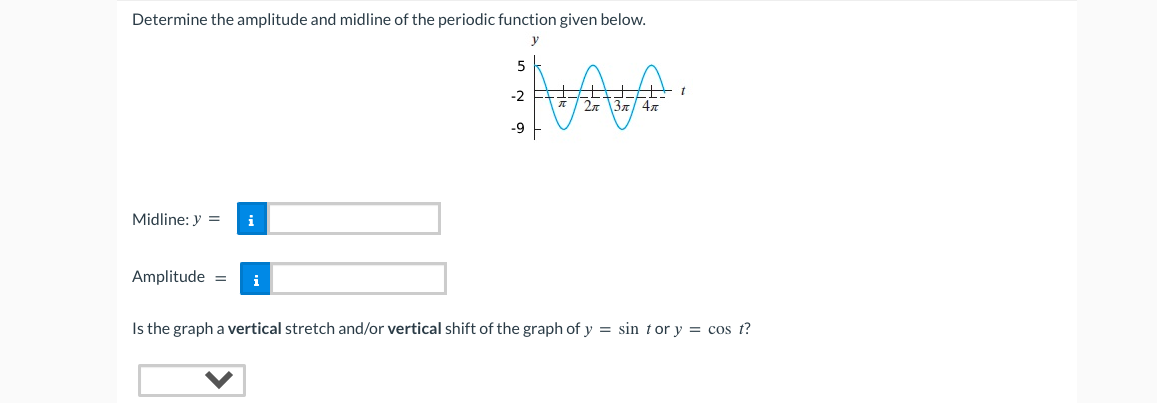The width and height of the screenshot is (1157, 403).
Task: Click the 'Amplitude =' label
Action: point(178,278)
